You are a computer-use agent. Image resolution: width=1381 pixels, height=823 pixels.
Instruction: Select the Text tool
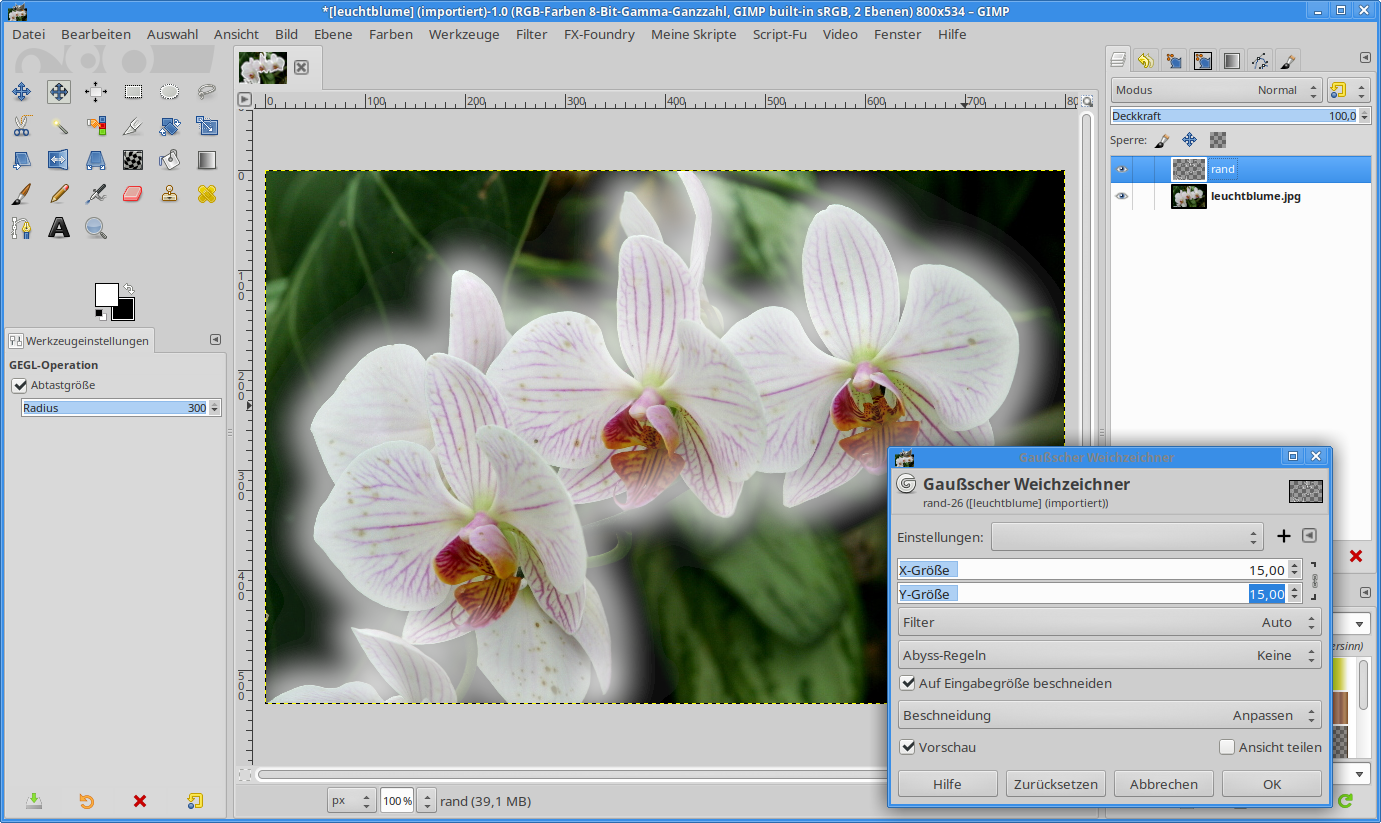59,228
